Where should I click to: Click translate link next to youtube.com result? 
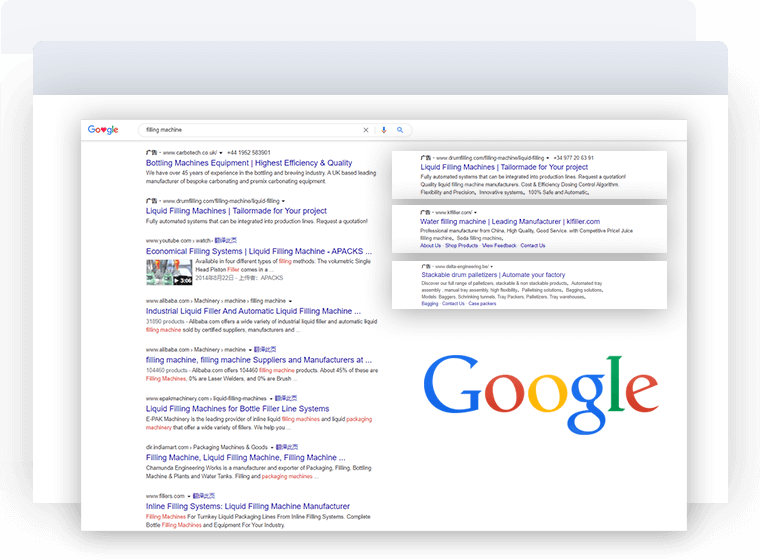click(226, 240)
